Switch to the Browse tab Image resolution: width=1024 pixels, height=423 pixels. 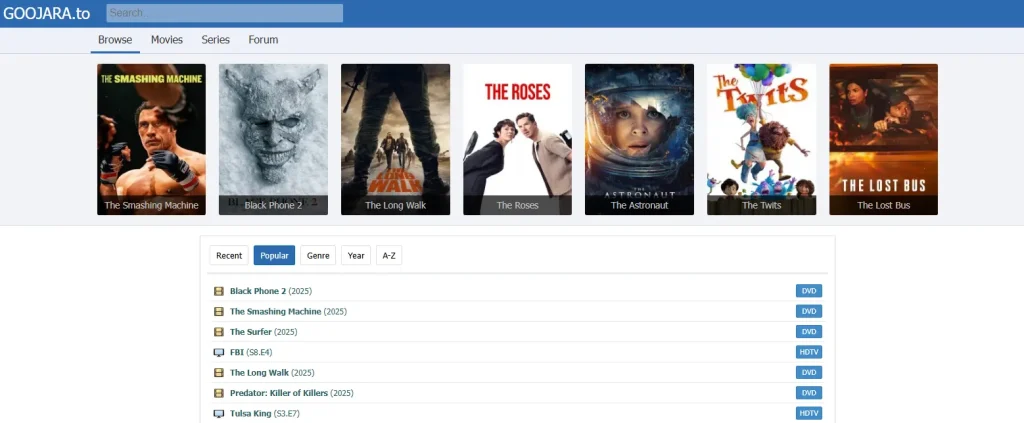click(x=115, y=40)
